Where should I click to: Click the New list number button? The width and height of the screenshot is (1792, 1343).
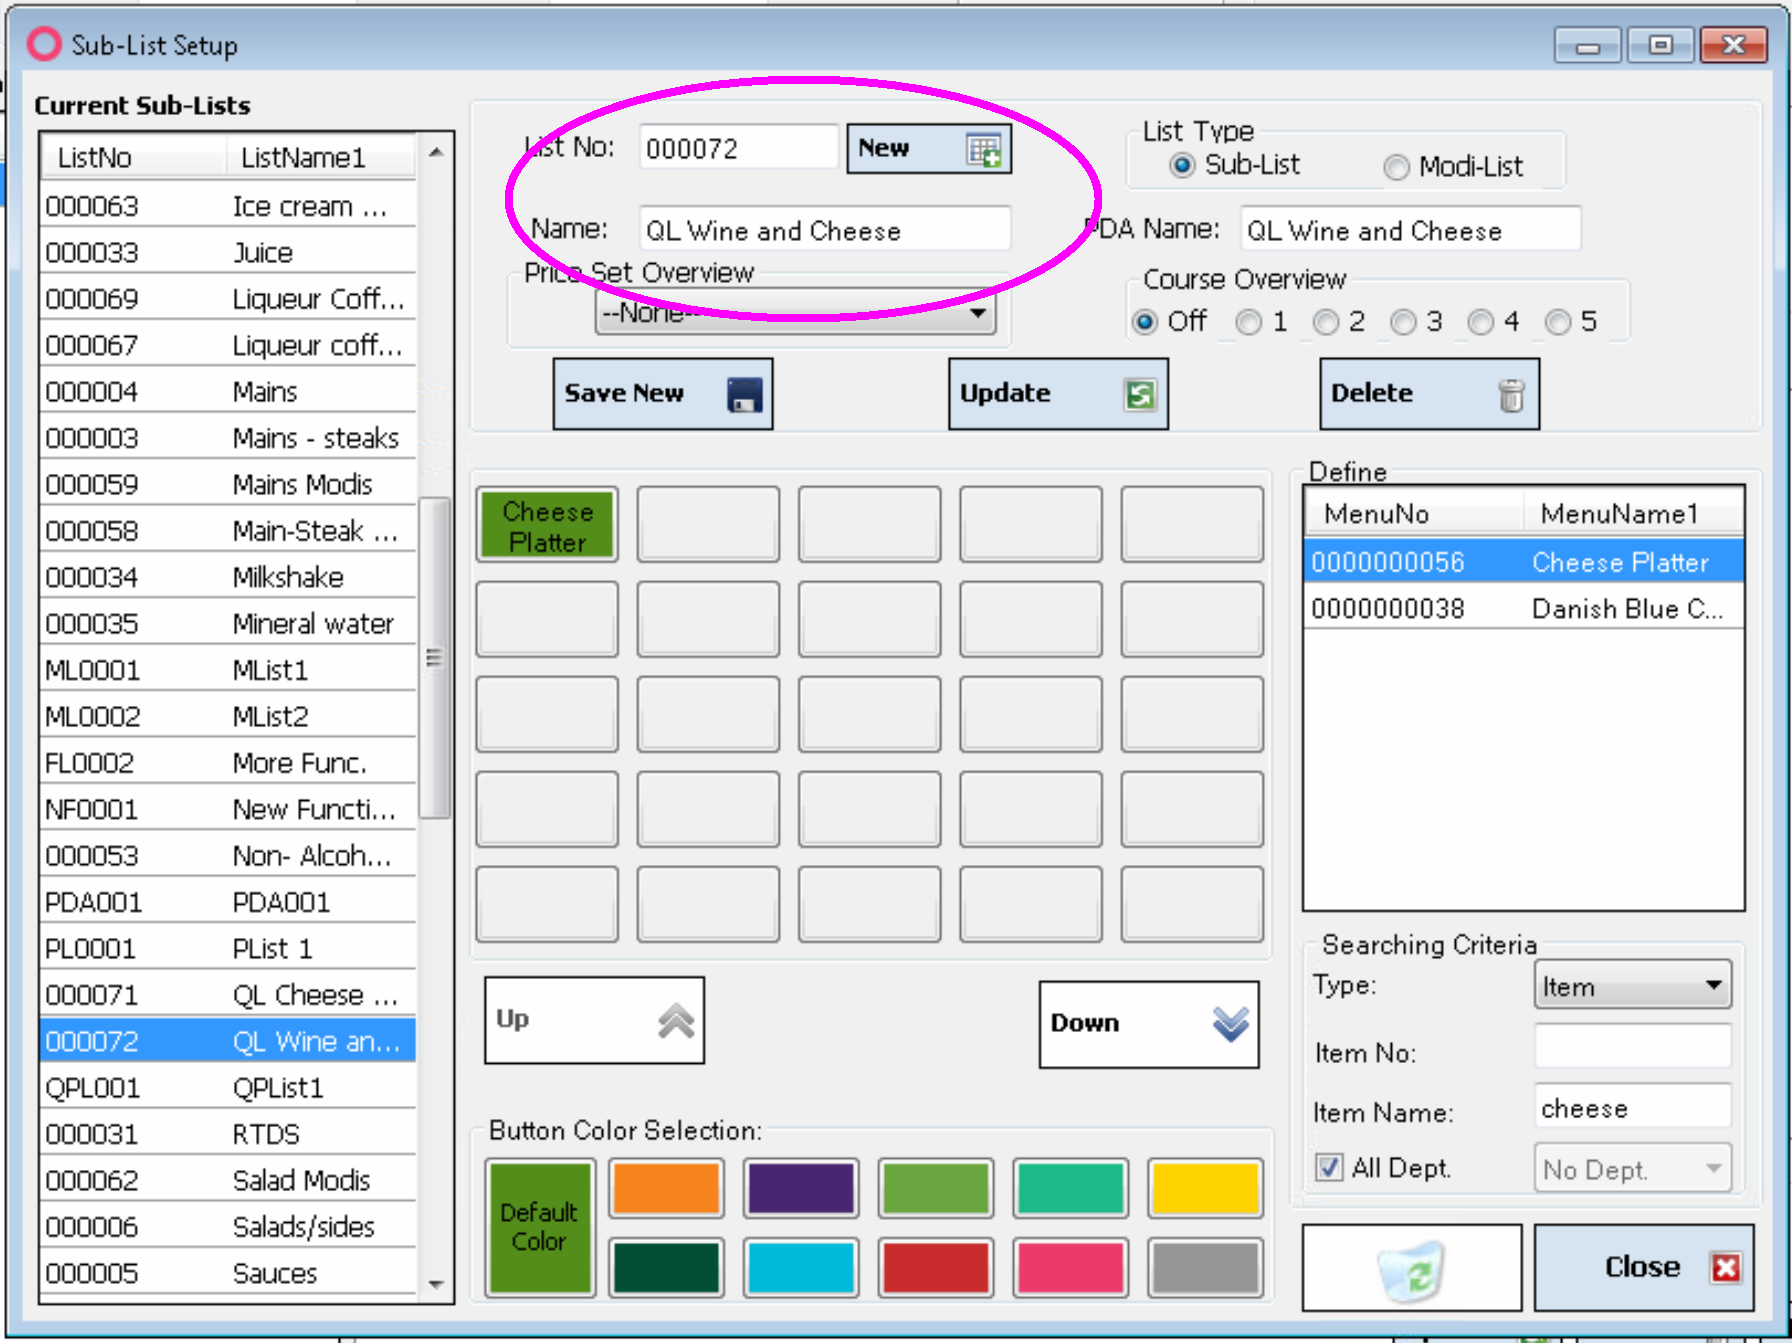[x=928, y=148]
